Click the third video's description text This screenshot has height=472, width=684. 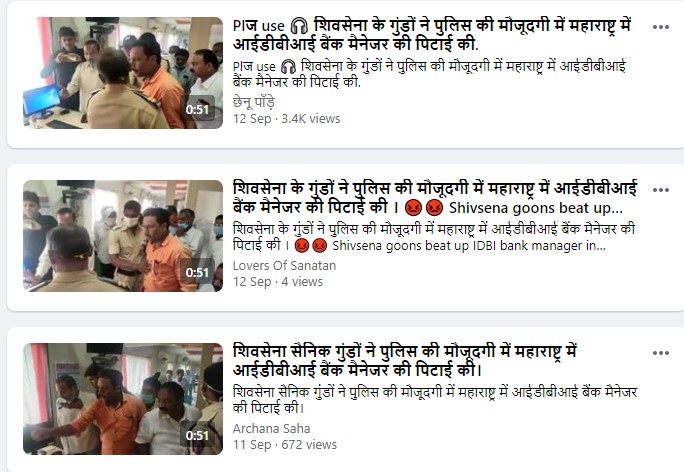click(435, 400)
